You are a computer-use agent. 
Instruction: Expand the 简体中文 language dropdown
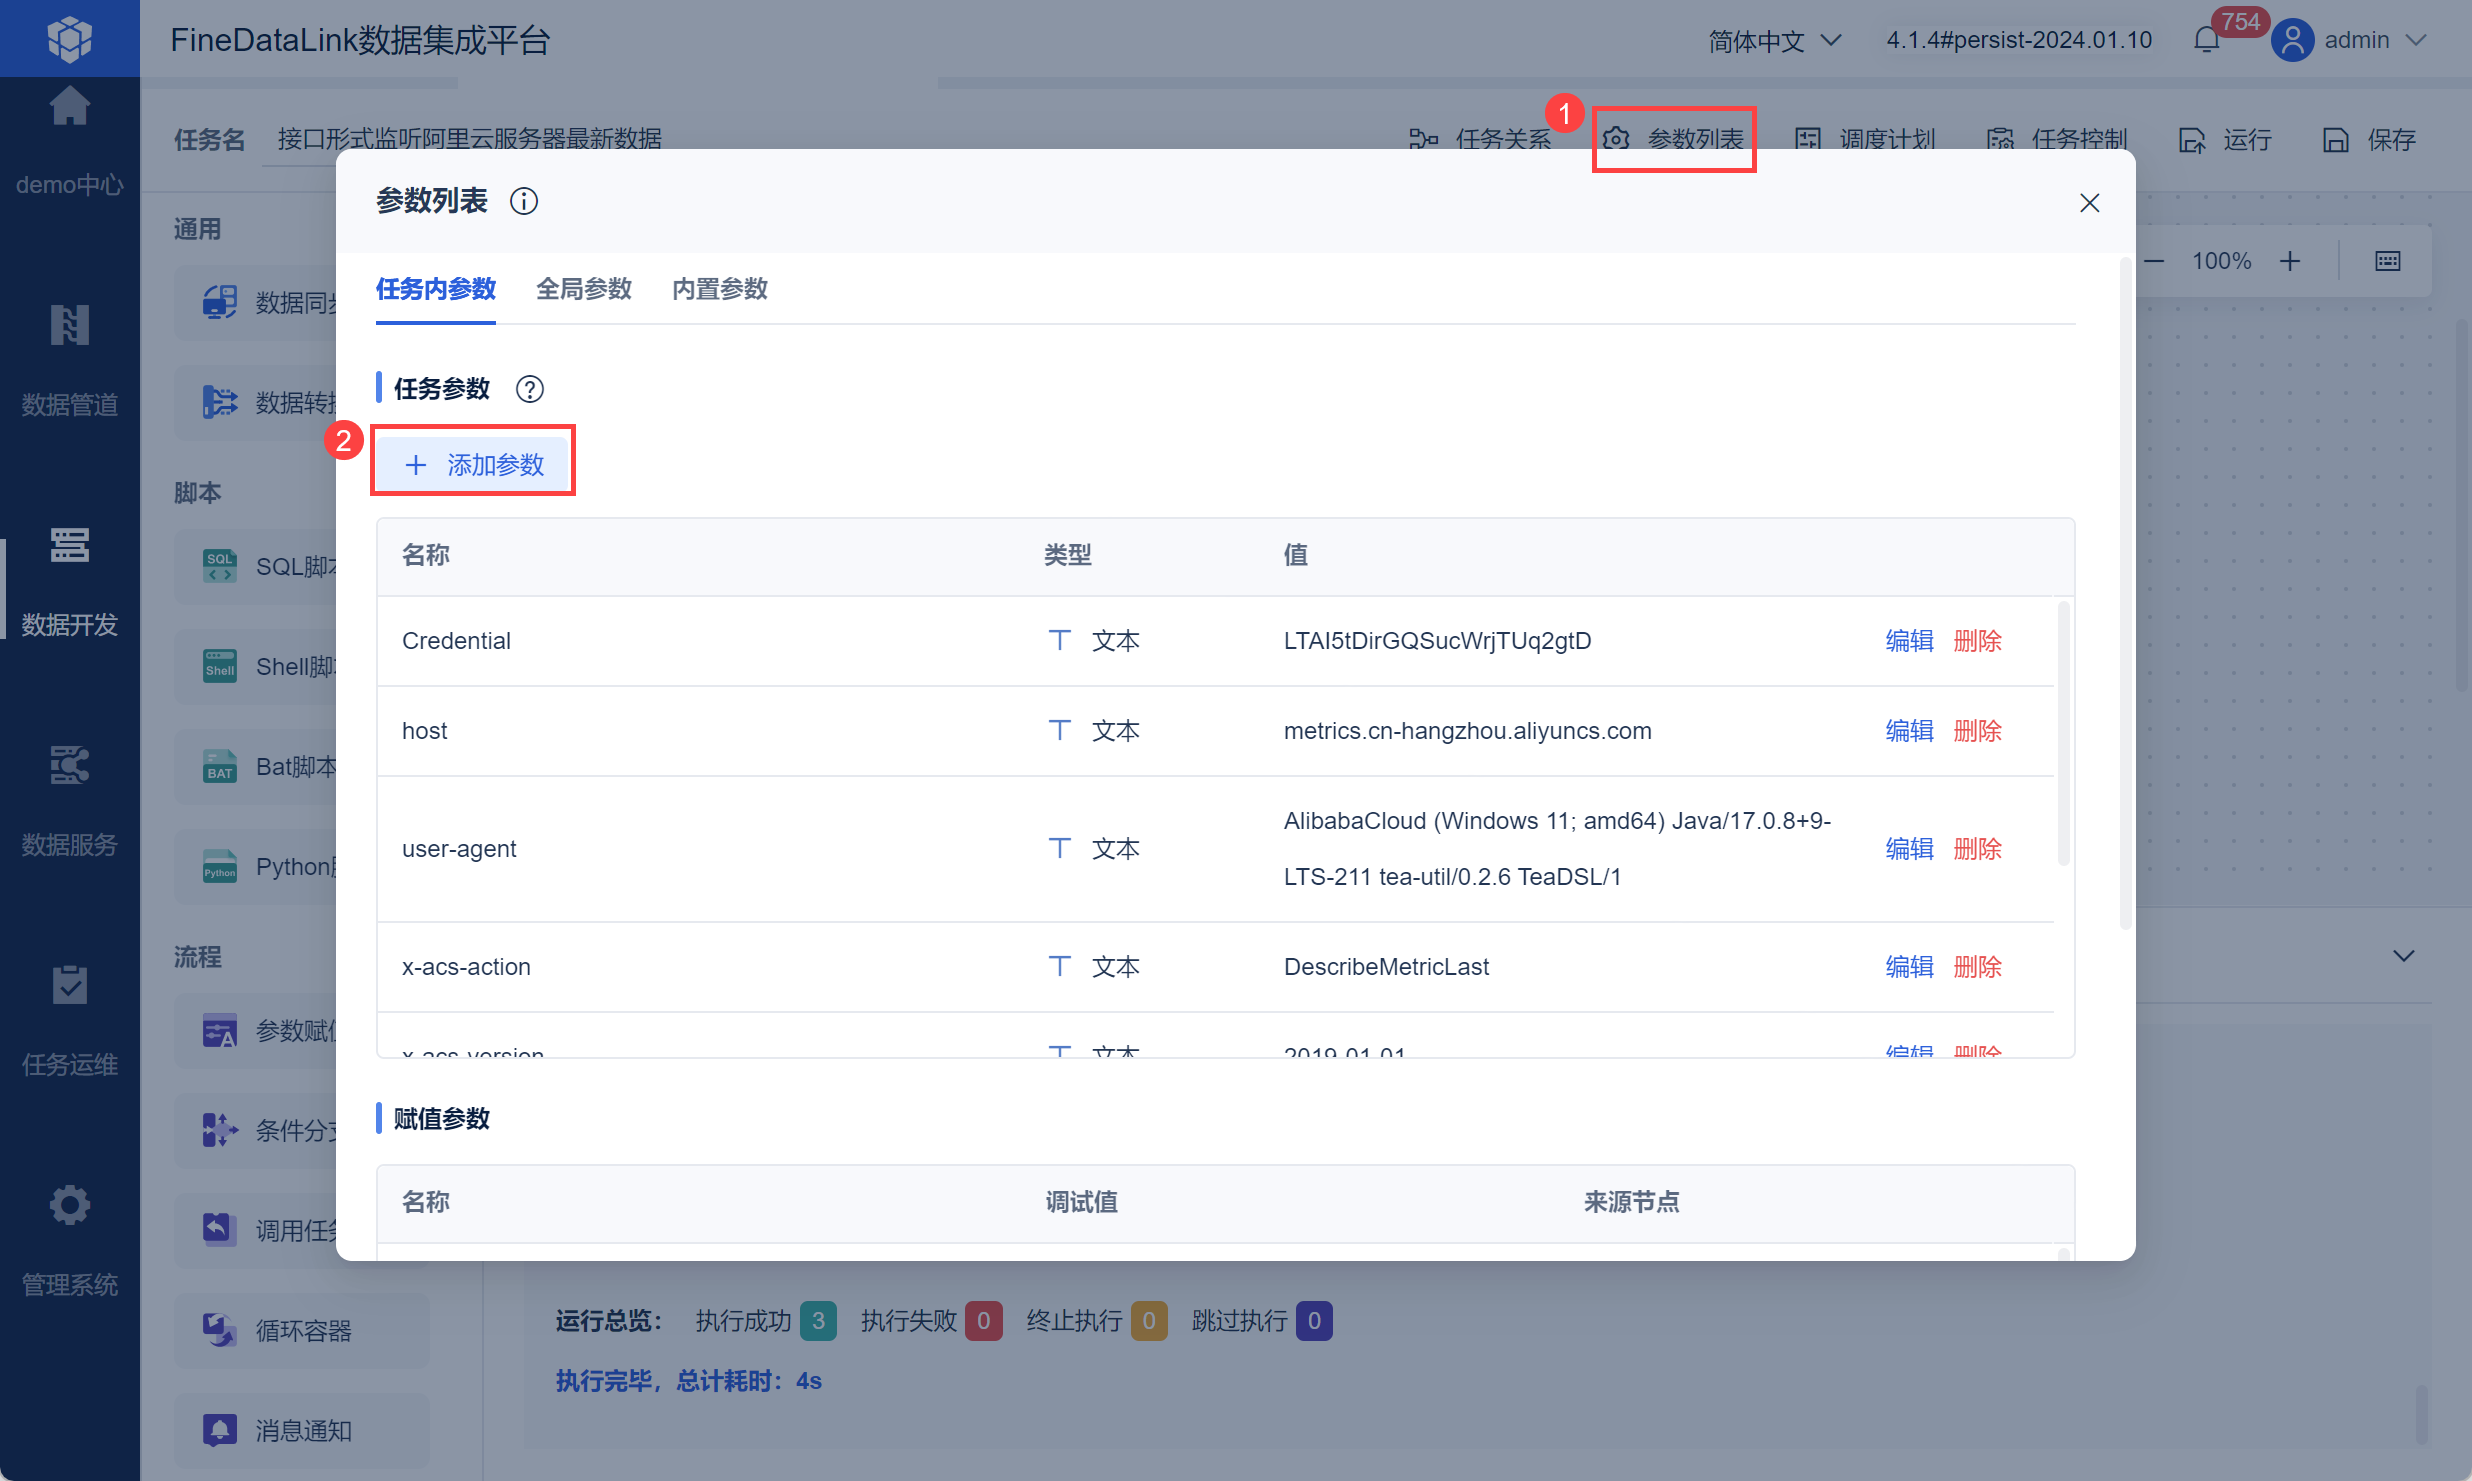1775,40
